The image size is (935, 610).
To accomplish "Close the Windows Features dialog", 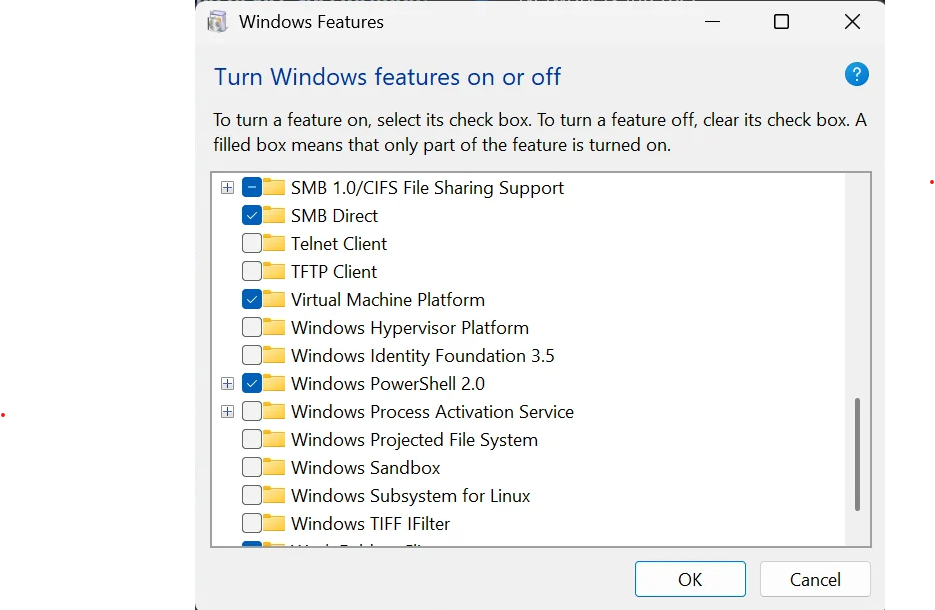I will tap(852, 22).
